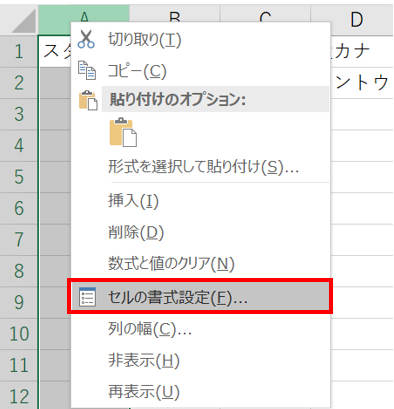Choose the large Paste clipboard option button
This screenshot has height=409, width=394.
pos(123,132)
